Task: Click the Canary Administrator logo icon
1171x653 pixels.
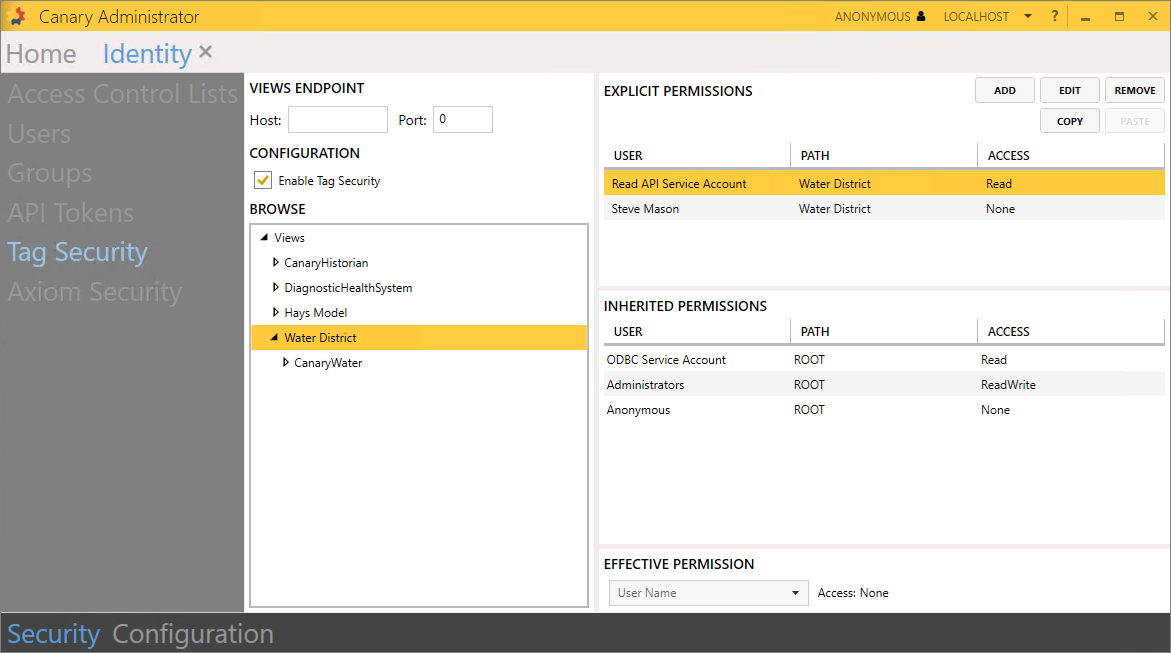Action: 17,16
